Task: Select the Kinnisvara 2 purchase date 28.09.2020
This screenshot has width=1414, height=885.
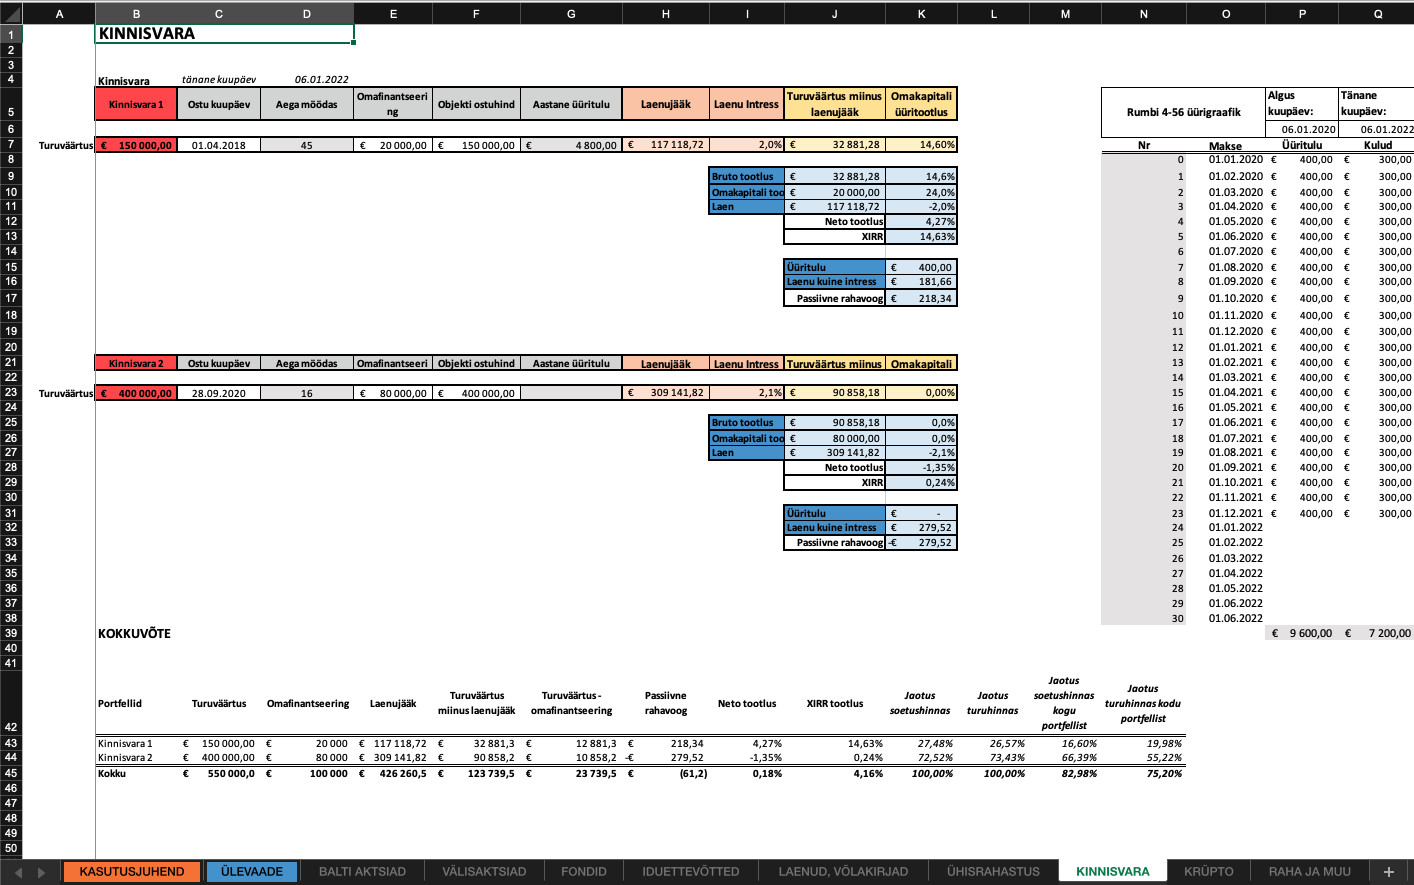Action: click(x=218, y=393)
